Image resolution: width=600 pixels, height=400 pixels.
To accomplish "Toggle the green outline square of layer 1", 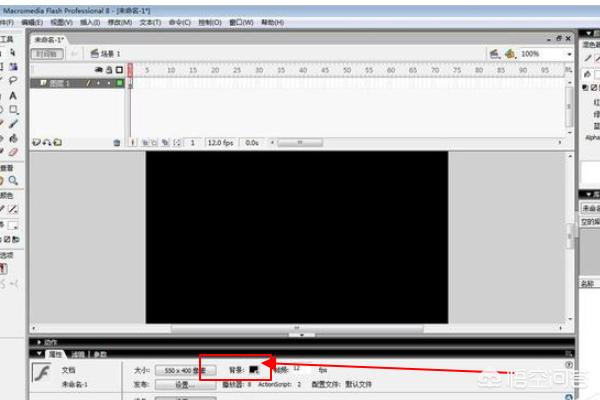I will point(119,84).
